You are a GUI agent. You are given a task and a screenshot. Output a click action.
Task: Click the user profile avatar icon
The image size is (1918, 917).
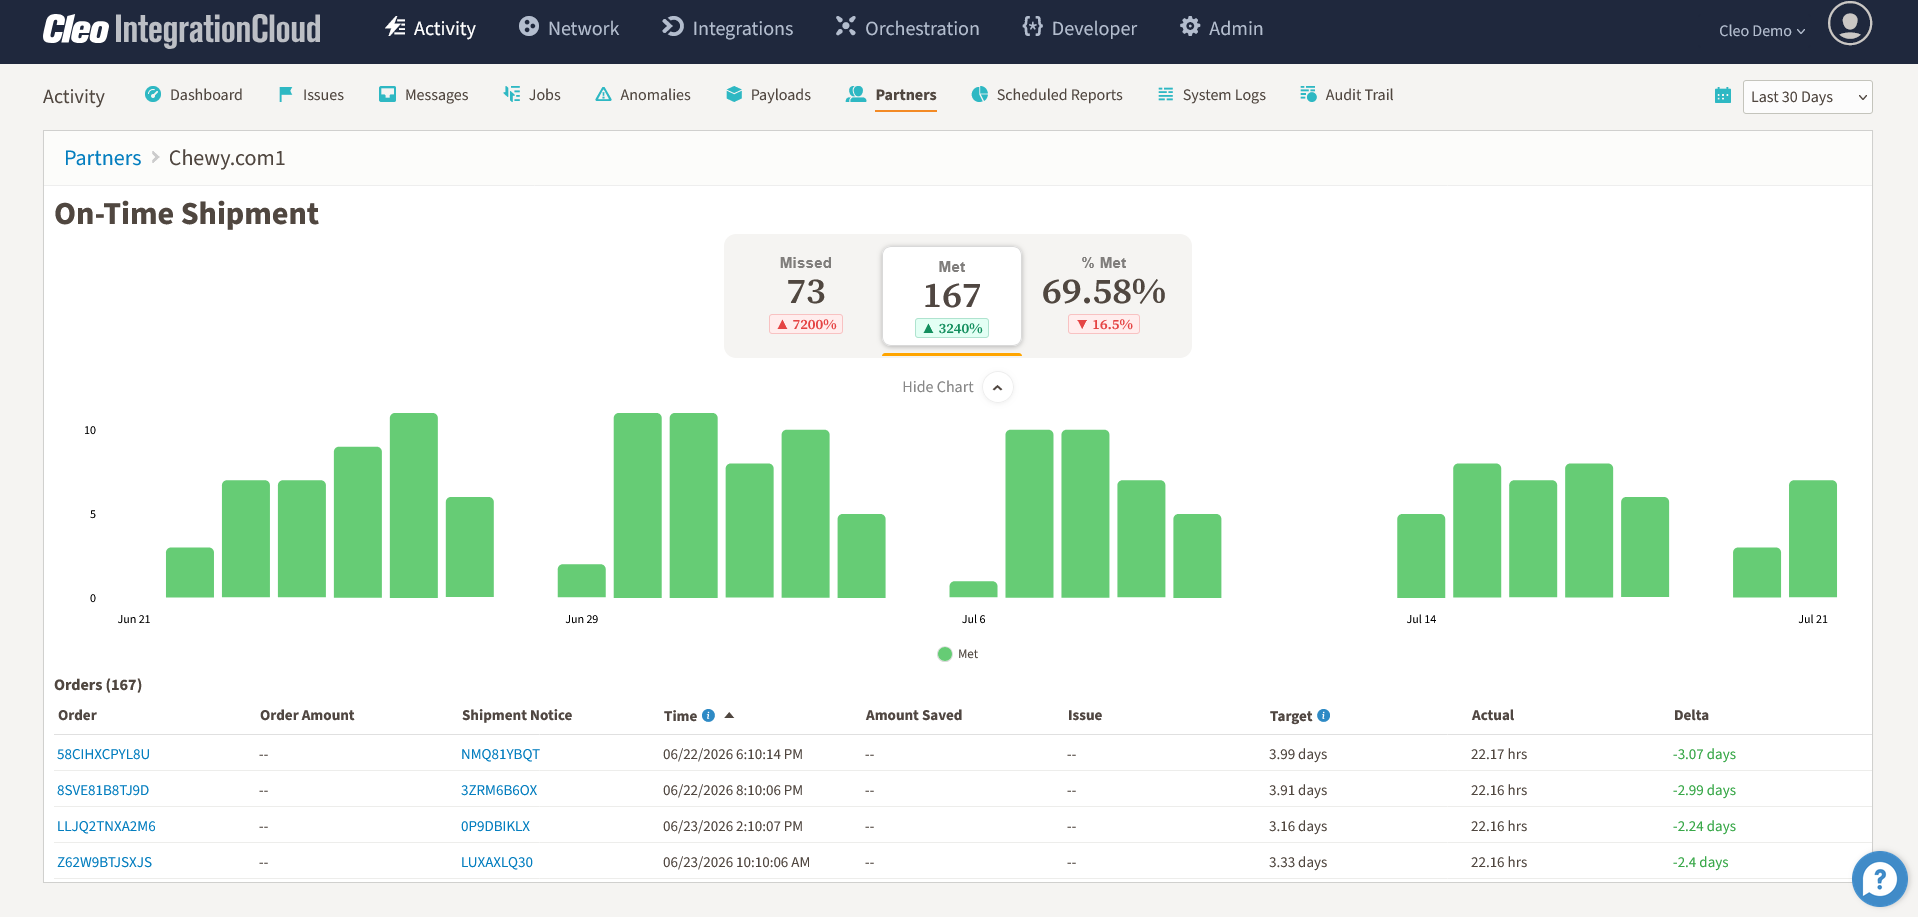[1849, 23]
